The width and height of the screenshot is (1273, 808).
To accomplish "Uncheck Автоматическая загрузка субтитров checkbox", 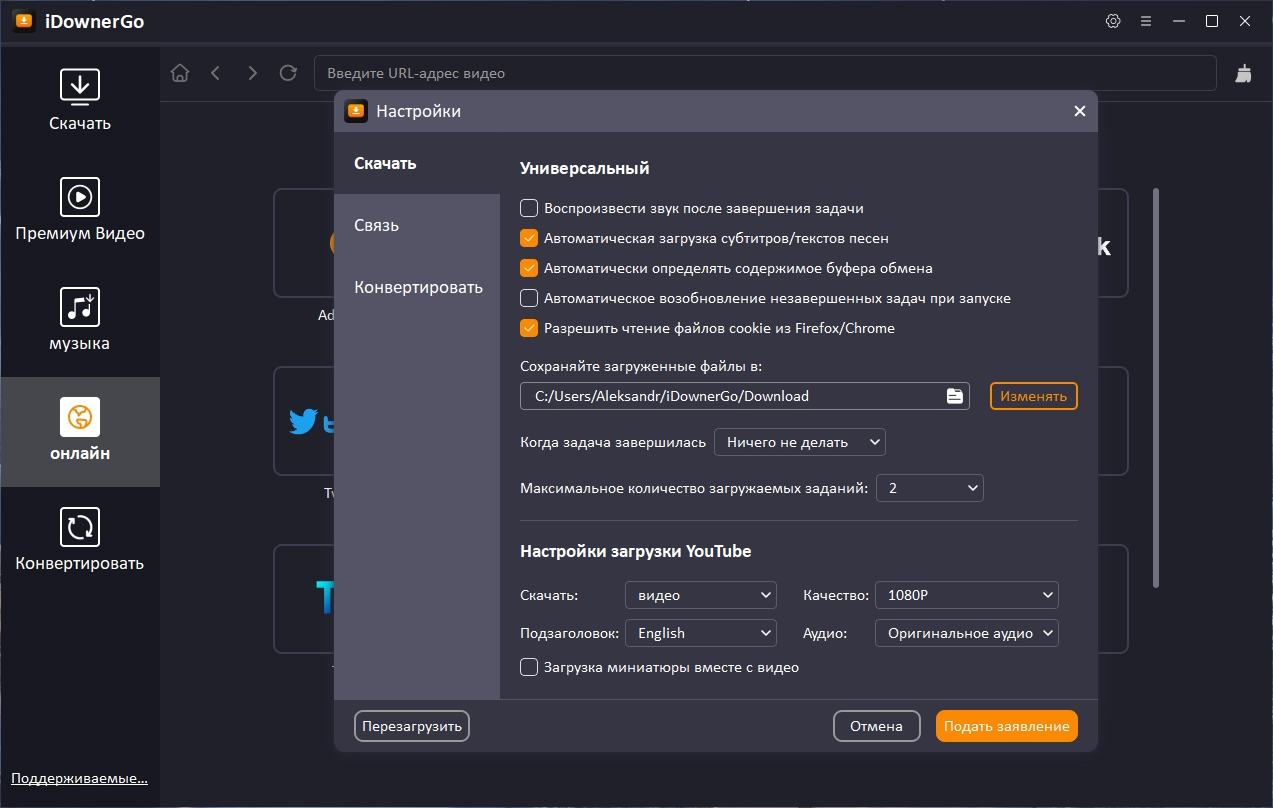I will 529,239.
